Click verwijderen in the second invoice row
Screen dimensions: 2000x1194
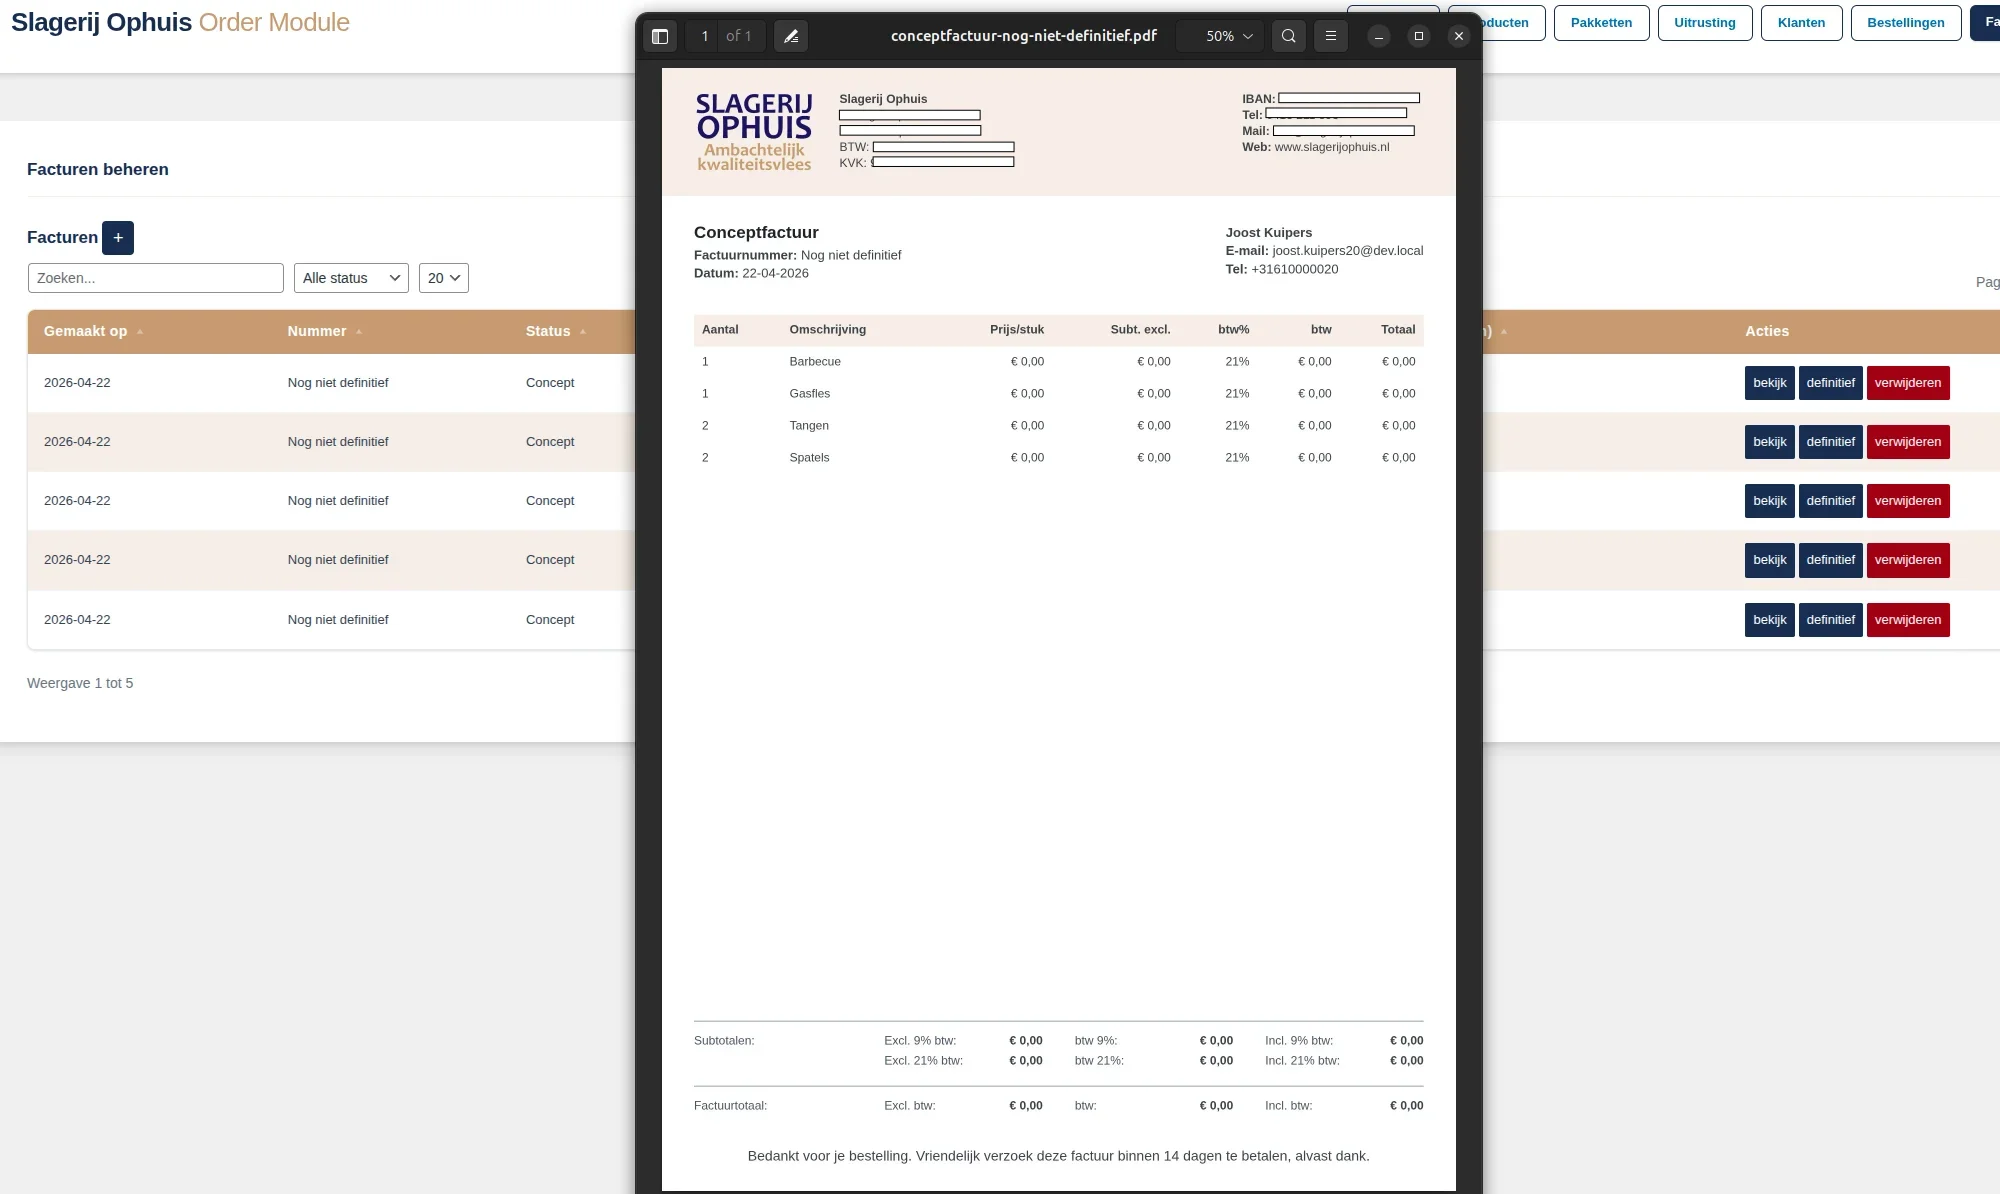1908,442
